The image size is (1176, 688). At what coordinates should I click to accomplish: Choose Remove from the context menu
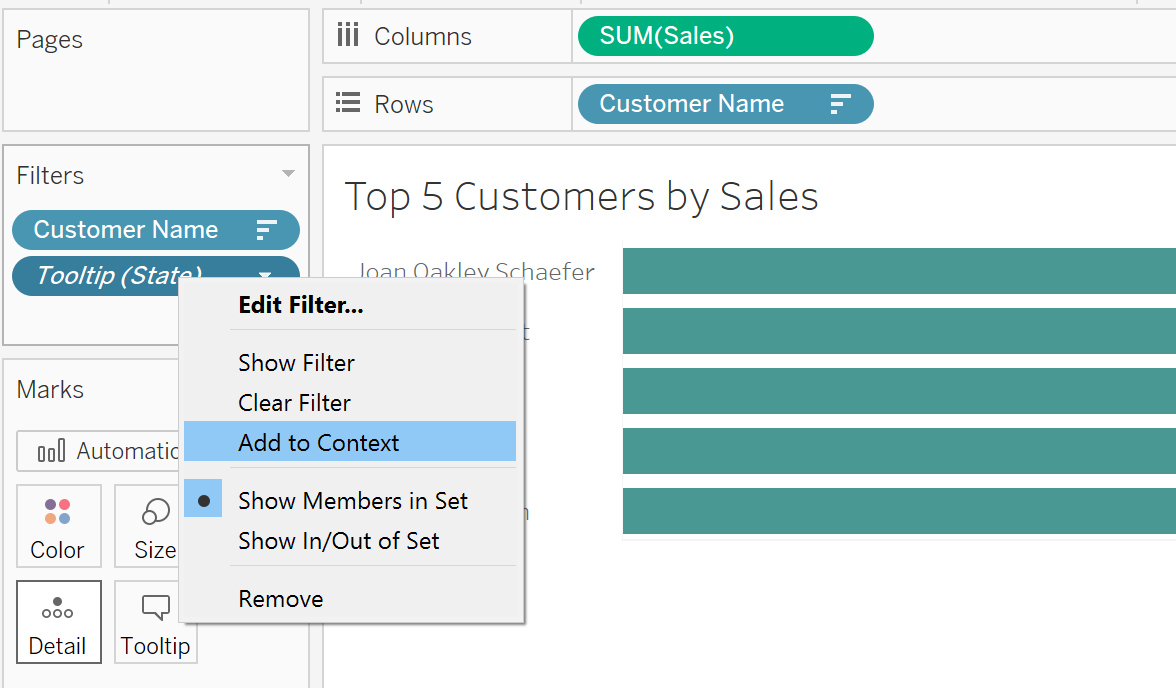point(350,599)
